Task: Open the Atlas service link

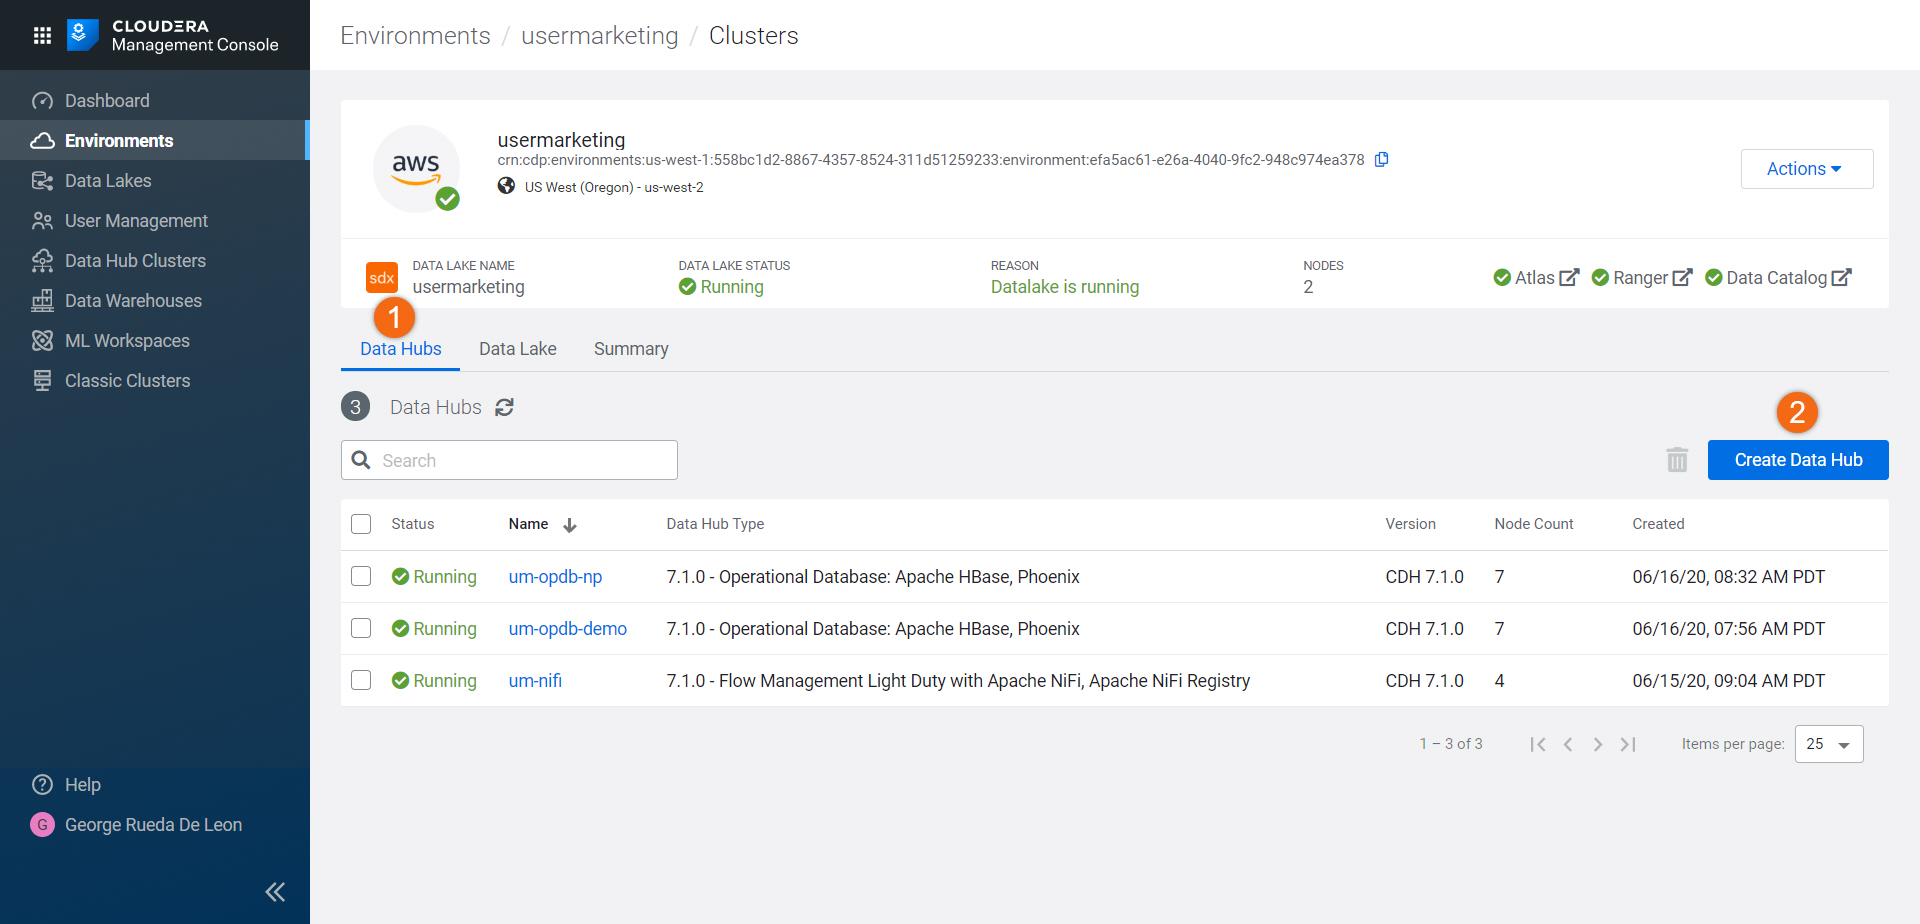Action: [1535, 278]
